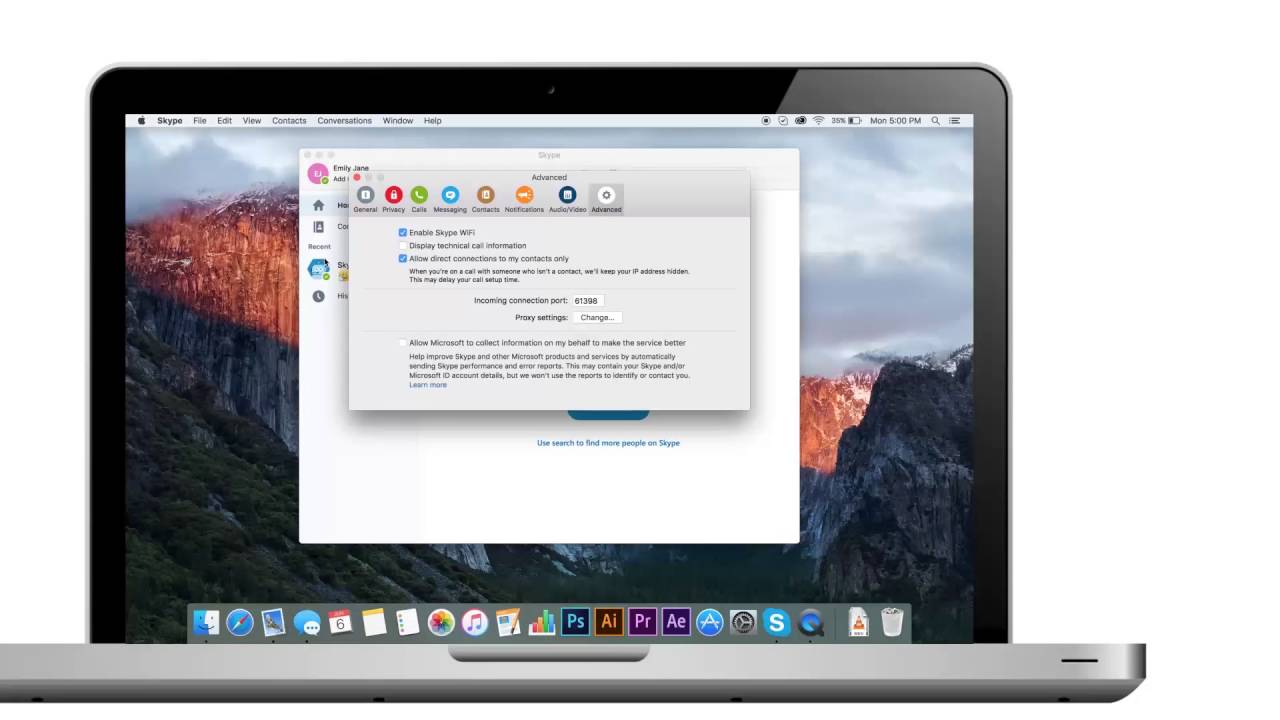
Task: Open Notification Center from the menu bar
Action: pyautogui.click(x=956, y=120)
